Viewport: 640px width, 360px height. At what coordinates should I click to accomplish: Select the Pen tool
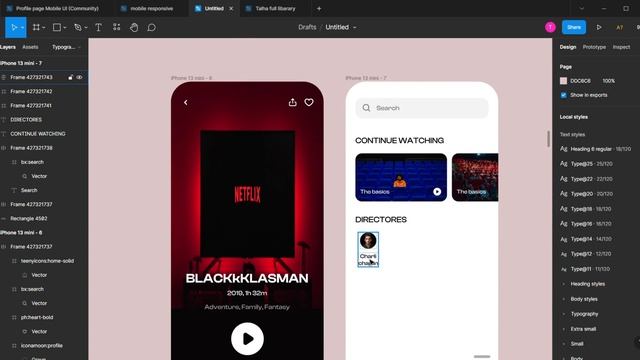coord(78,27)
